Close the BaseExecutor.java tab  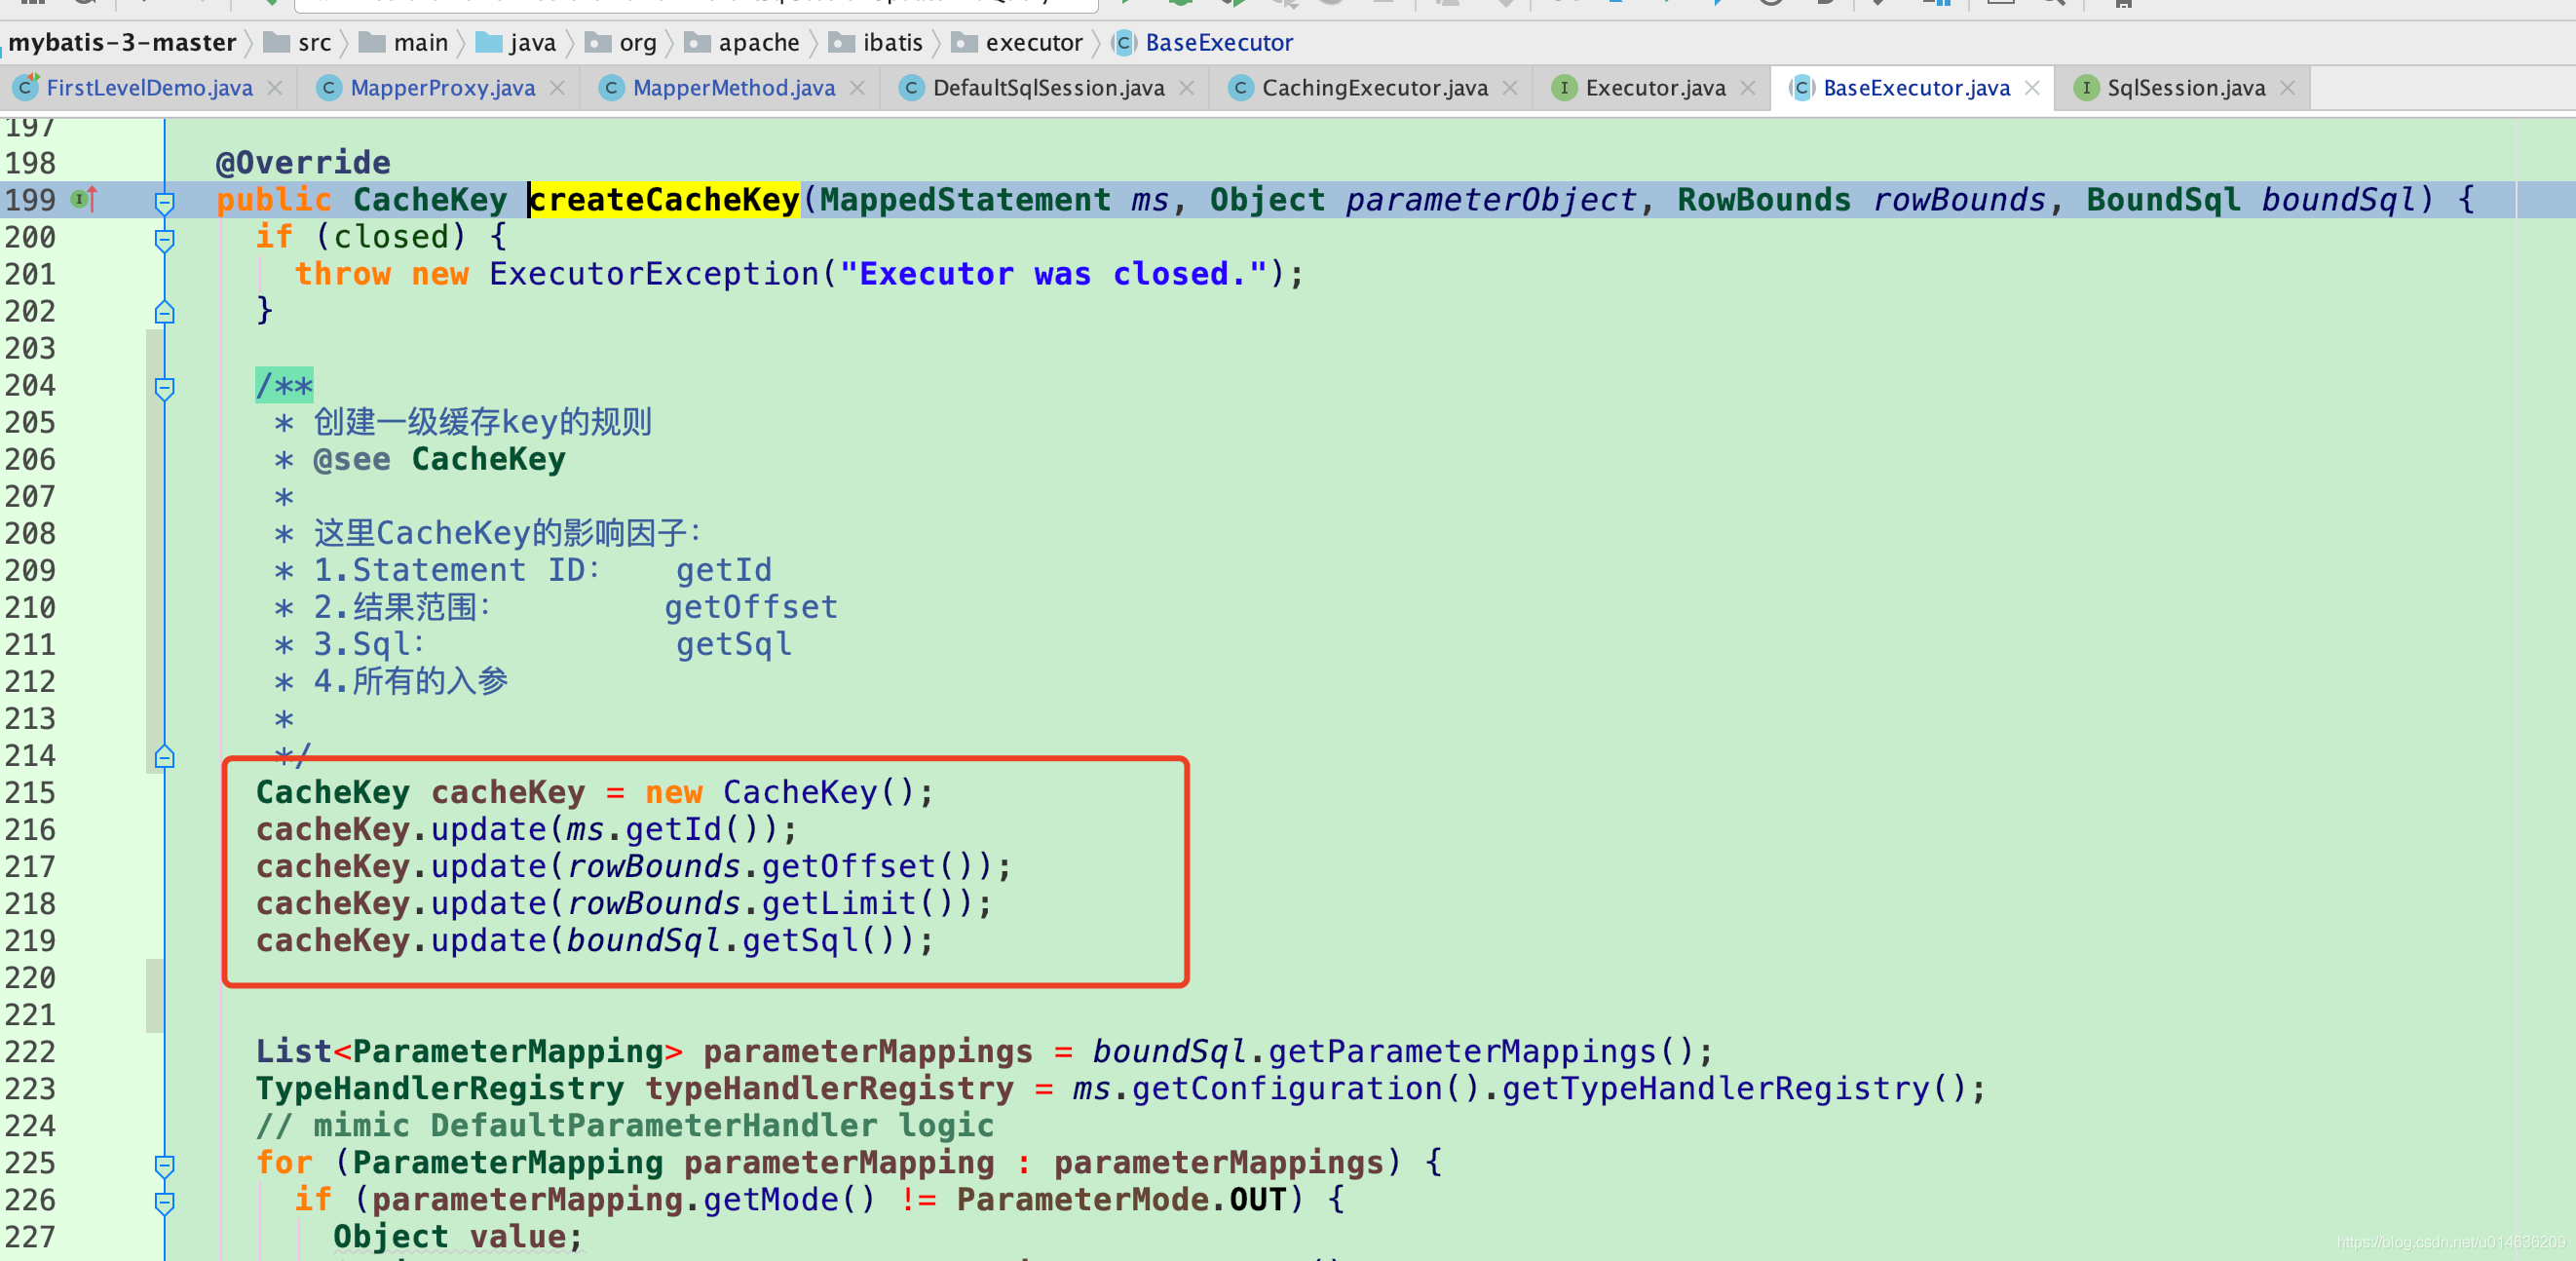coord(2033,88)
